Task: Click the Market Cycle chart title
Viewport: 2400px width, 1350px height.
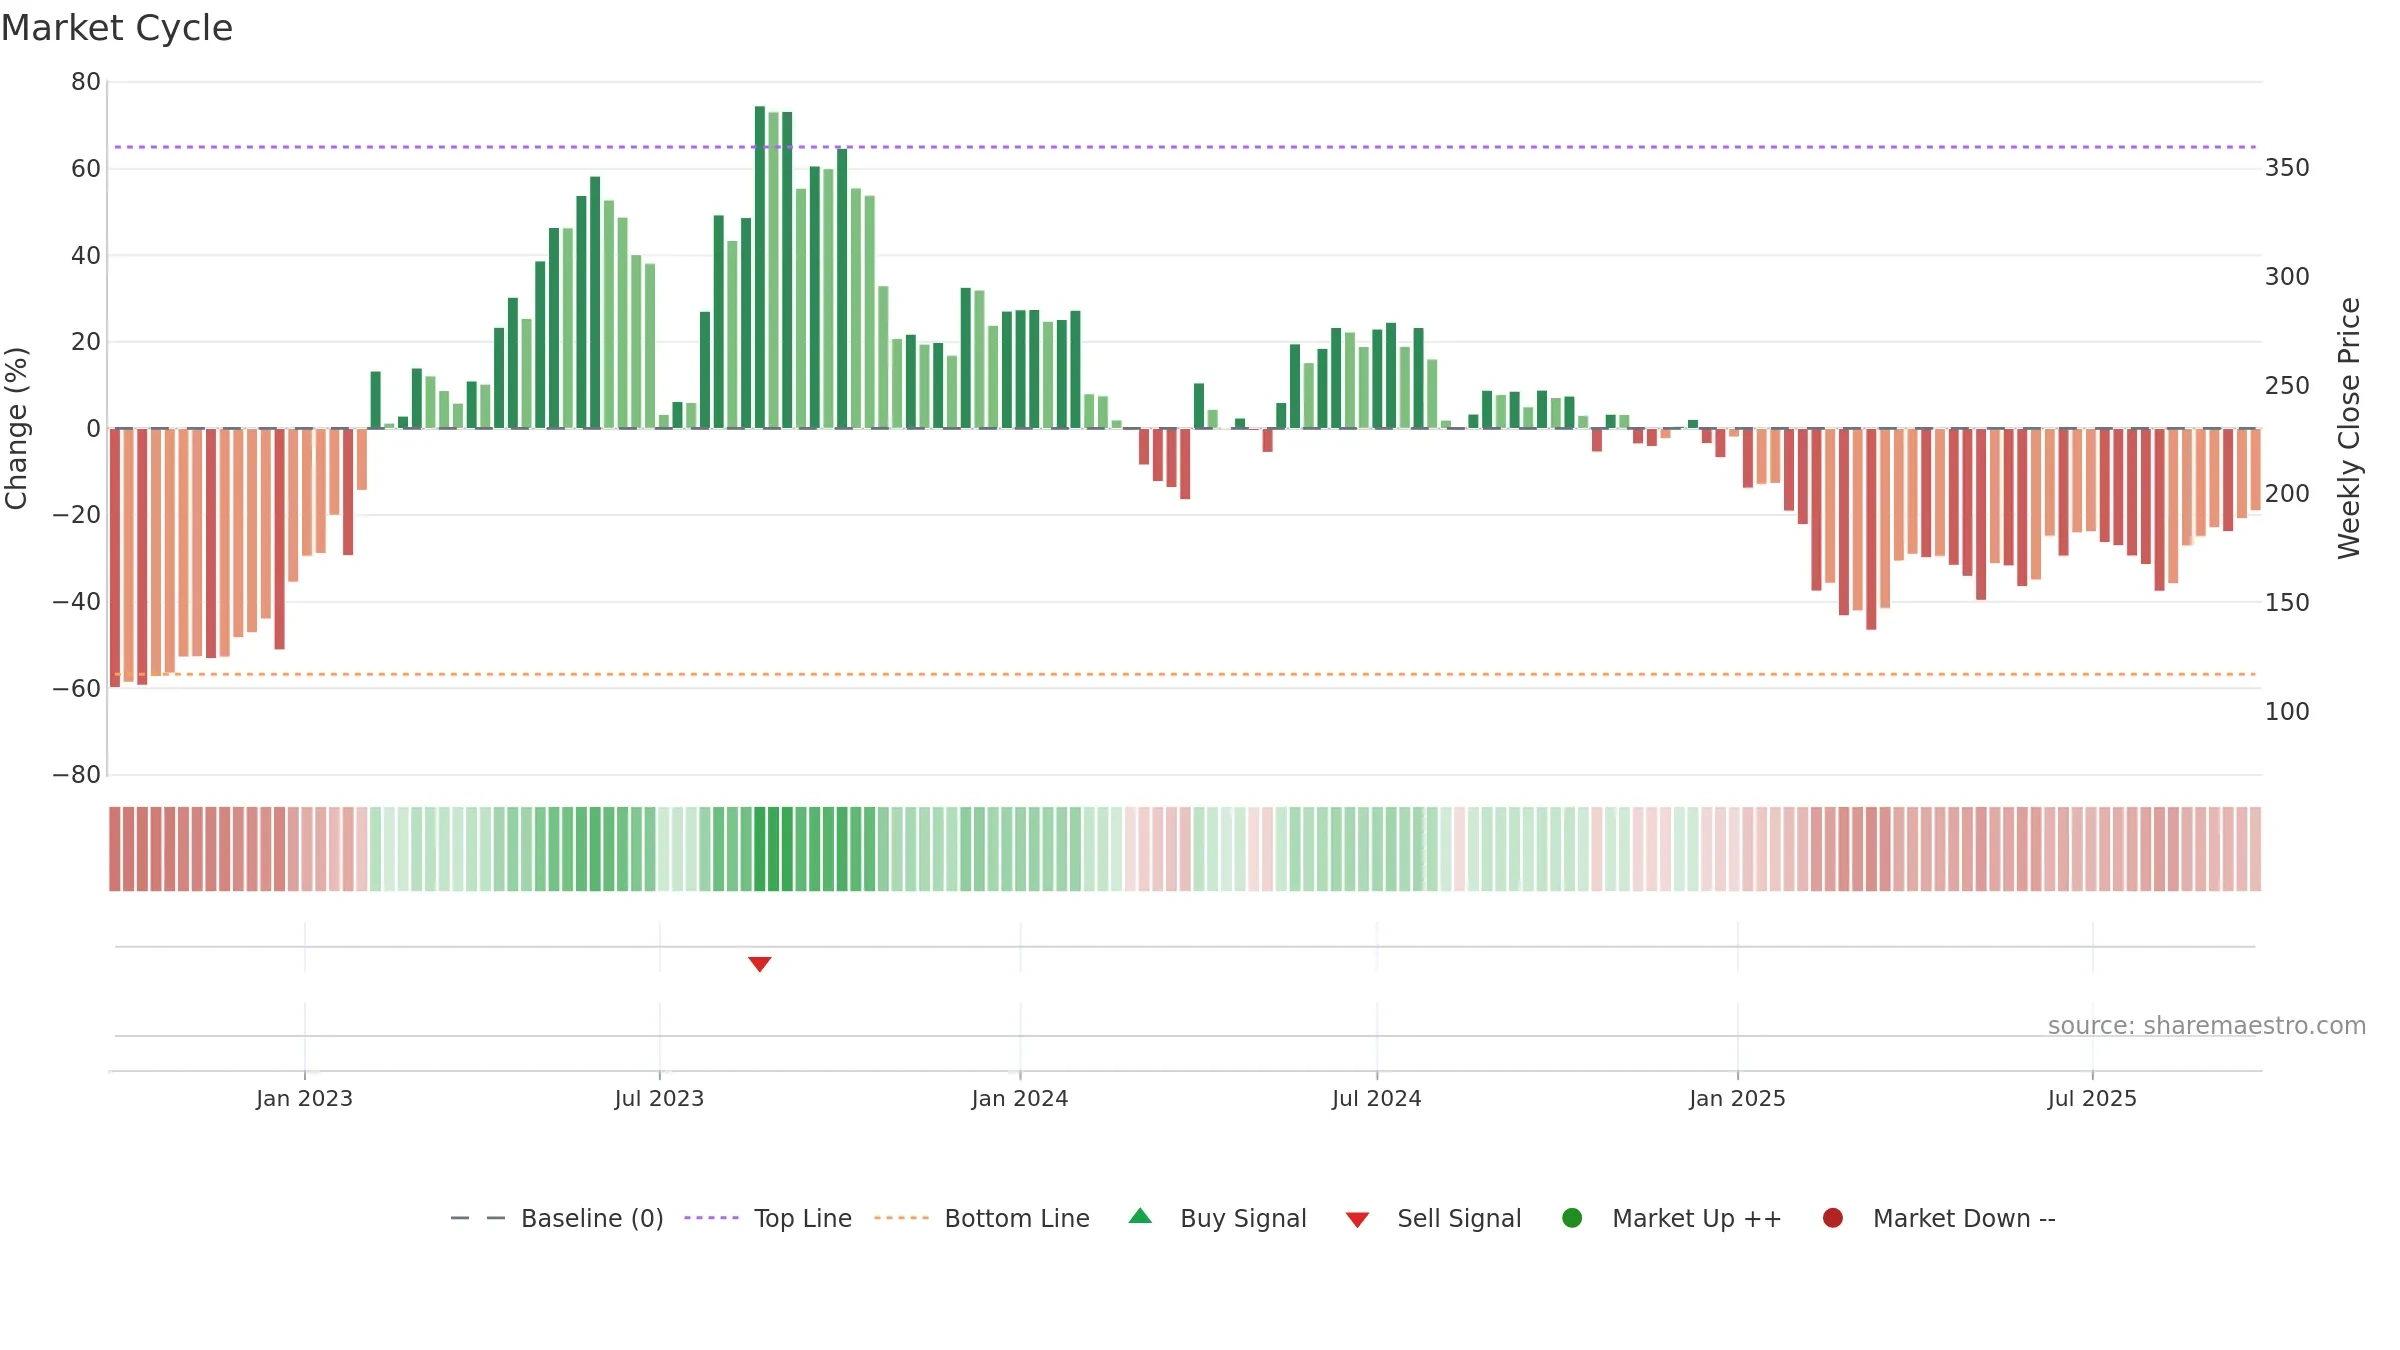Action: (x=117, y=28)
